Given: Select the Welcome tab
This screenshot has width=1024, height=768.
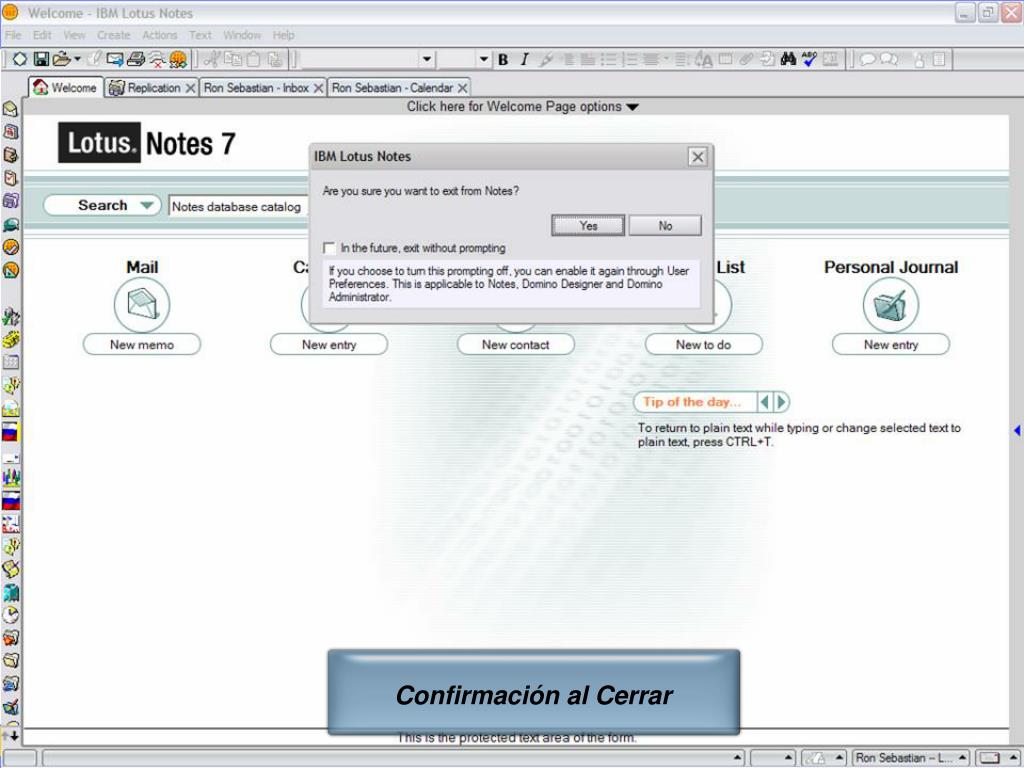Looking at the screenshot, I should point(65,88).
